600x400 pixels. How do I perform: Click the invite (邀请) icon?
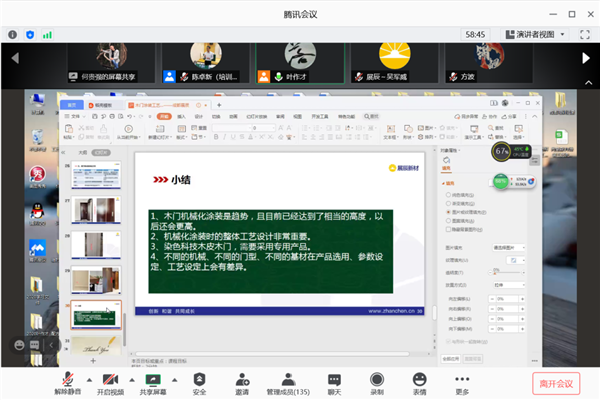[x=242, y=379]
